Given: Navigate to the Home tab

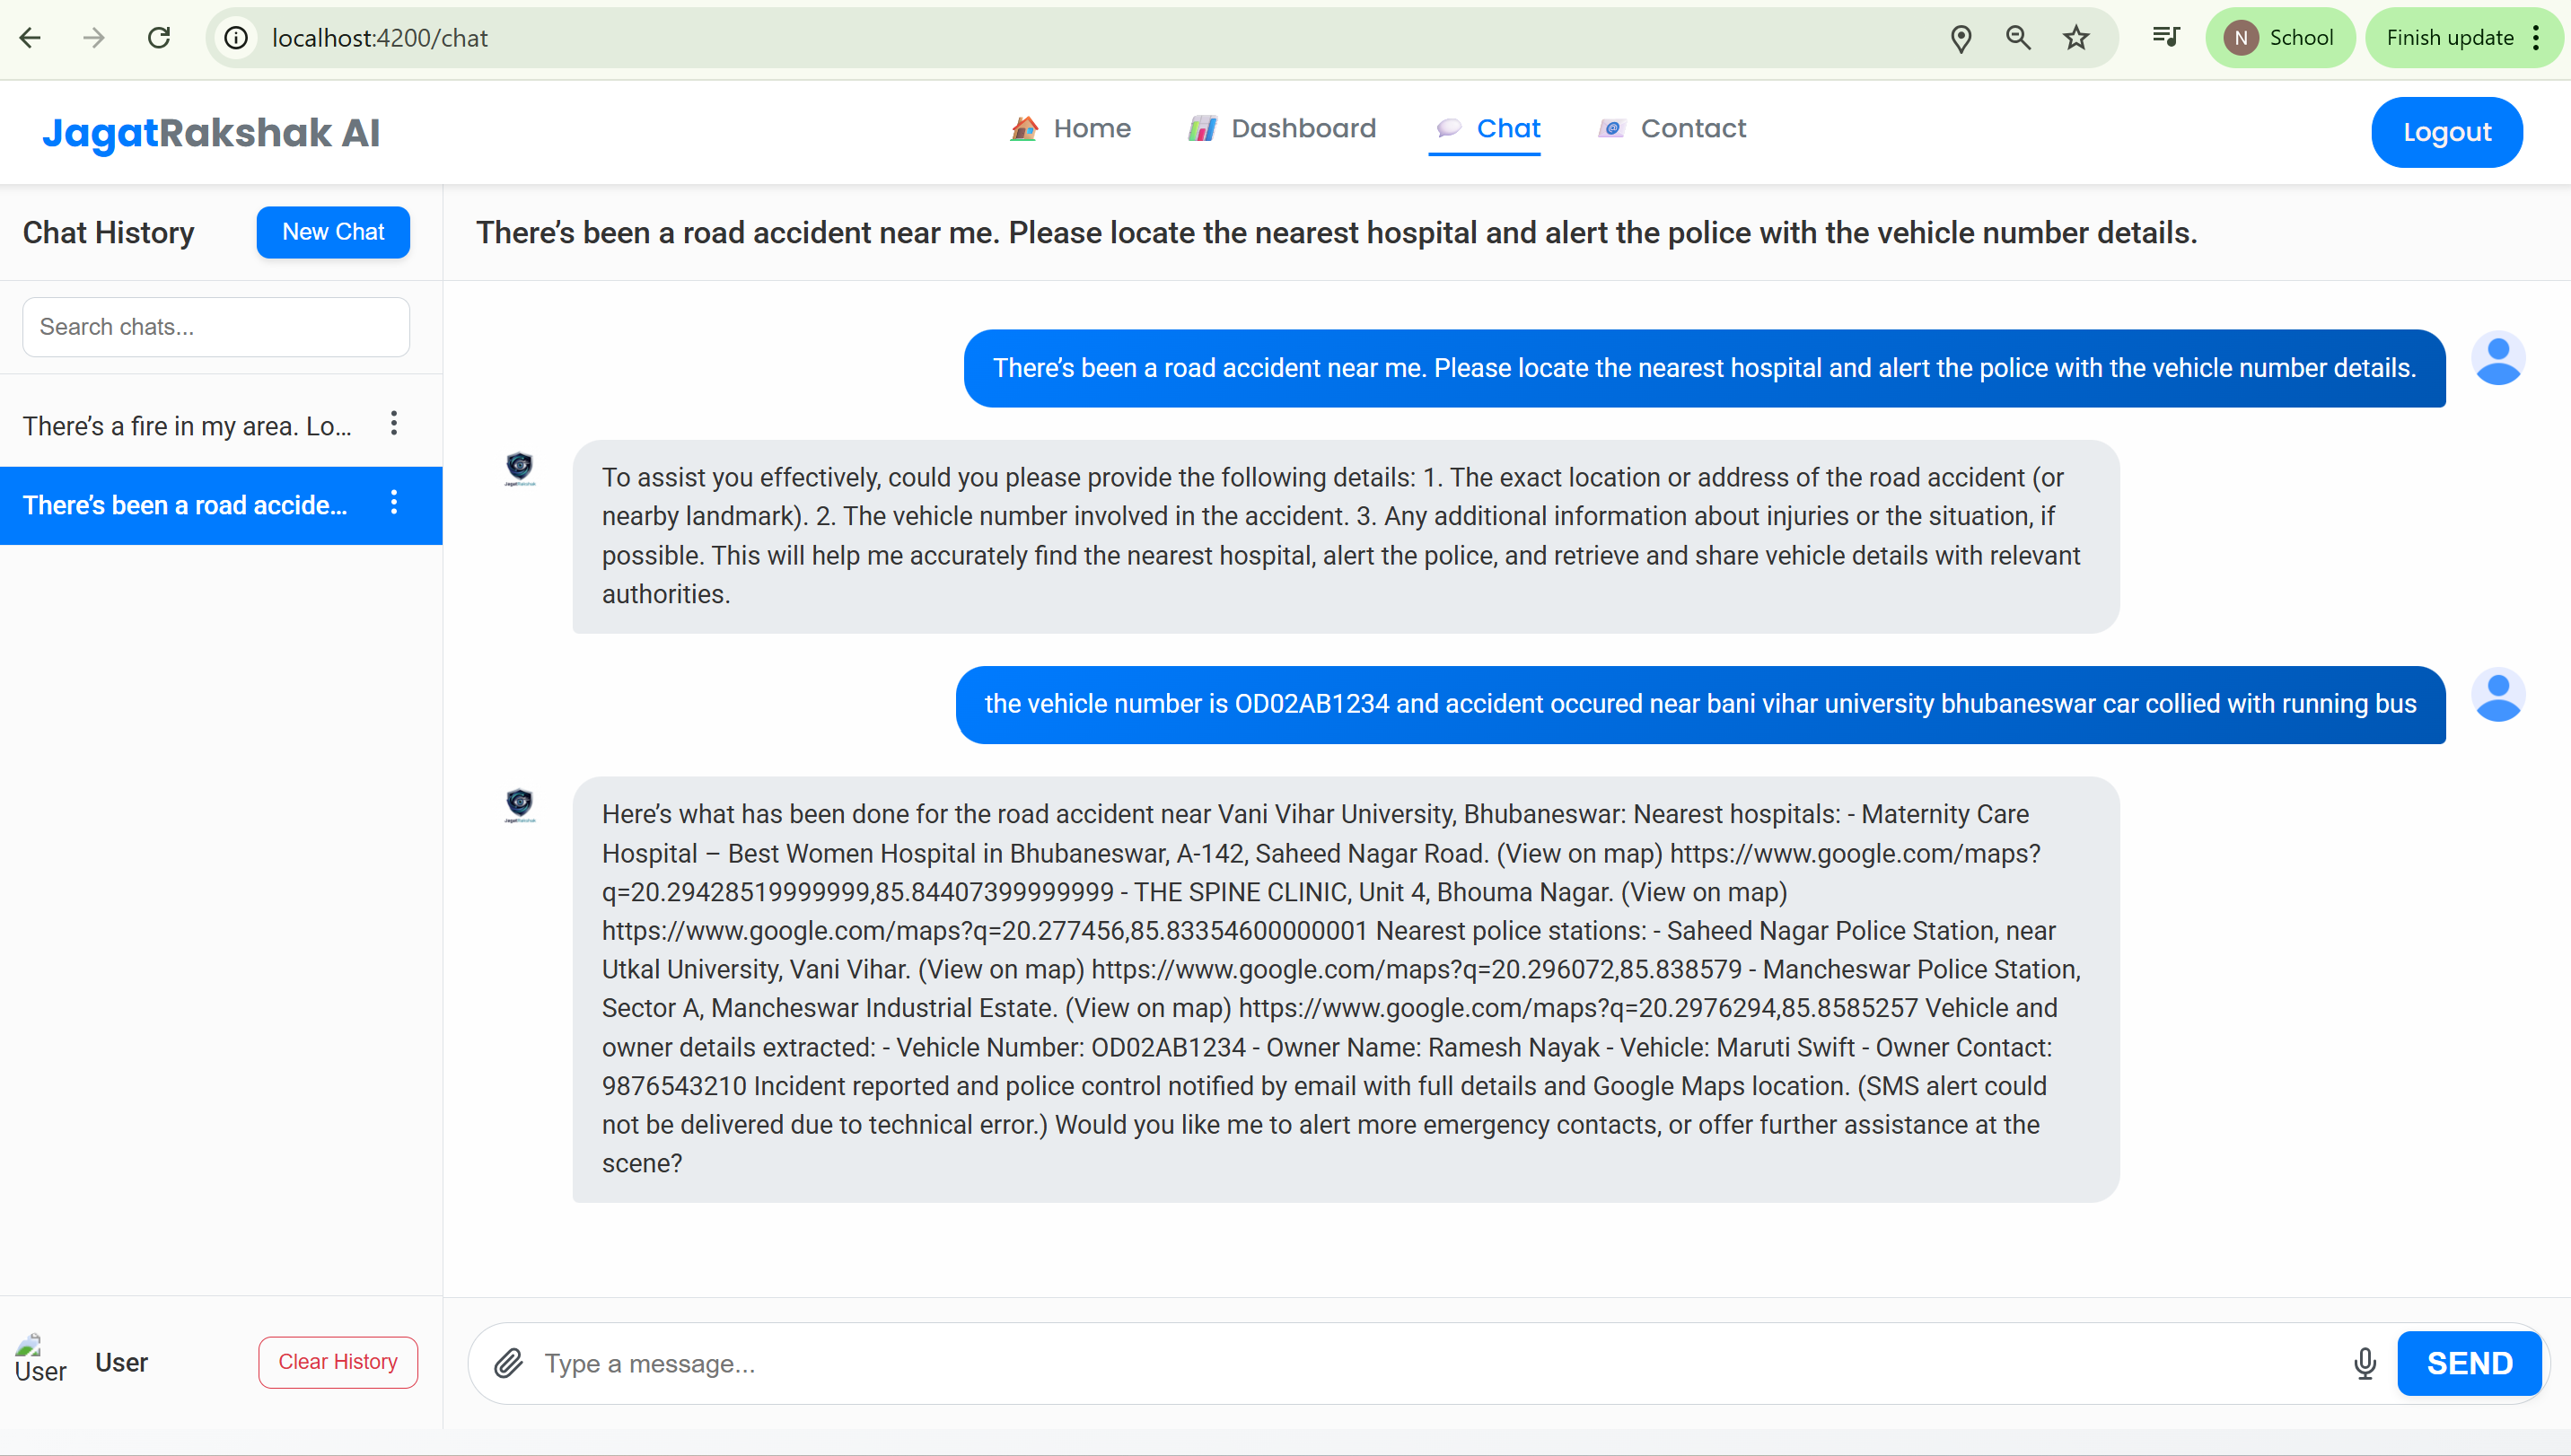Looking at the screenshot, I should tap(1070, 129).
